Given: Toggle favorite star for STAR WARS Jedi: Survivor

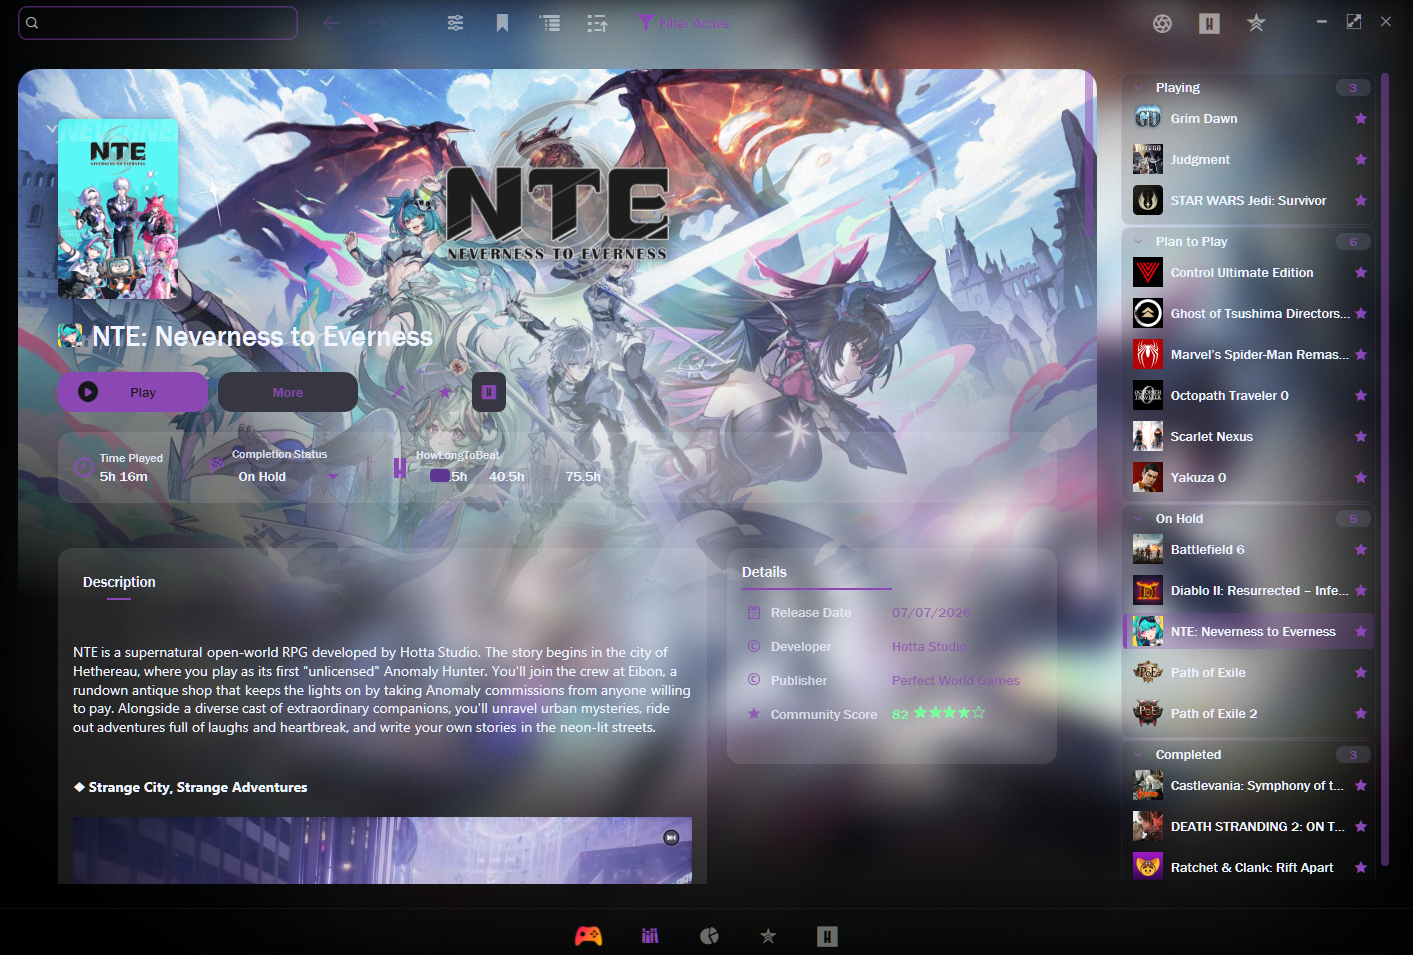Looking at the screenshot, I should point(1360,200).
